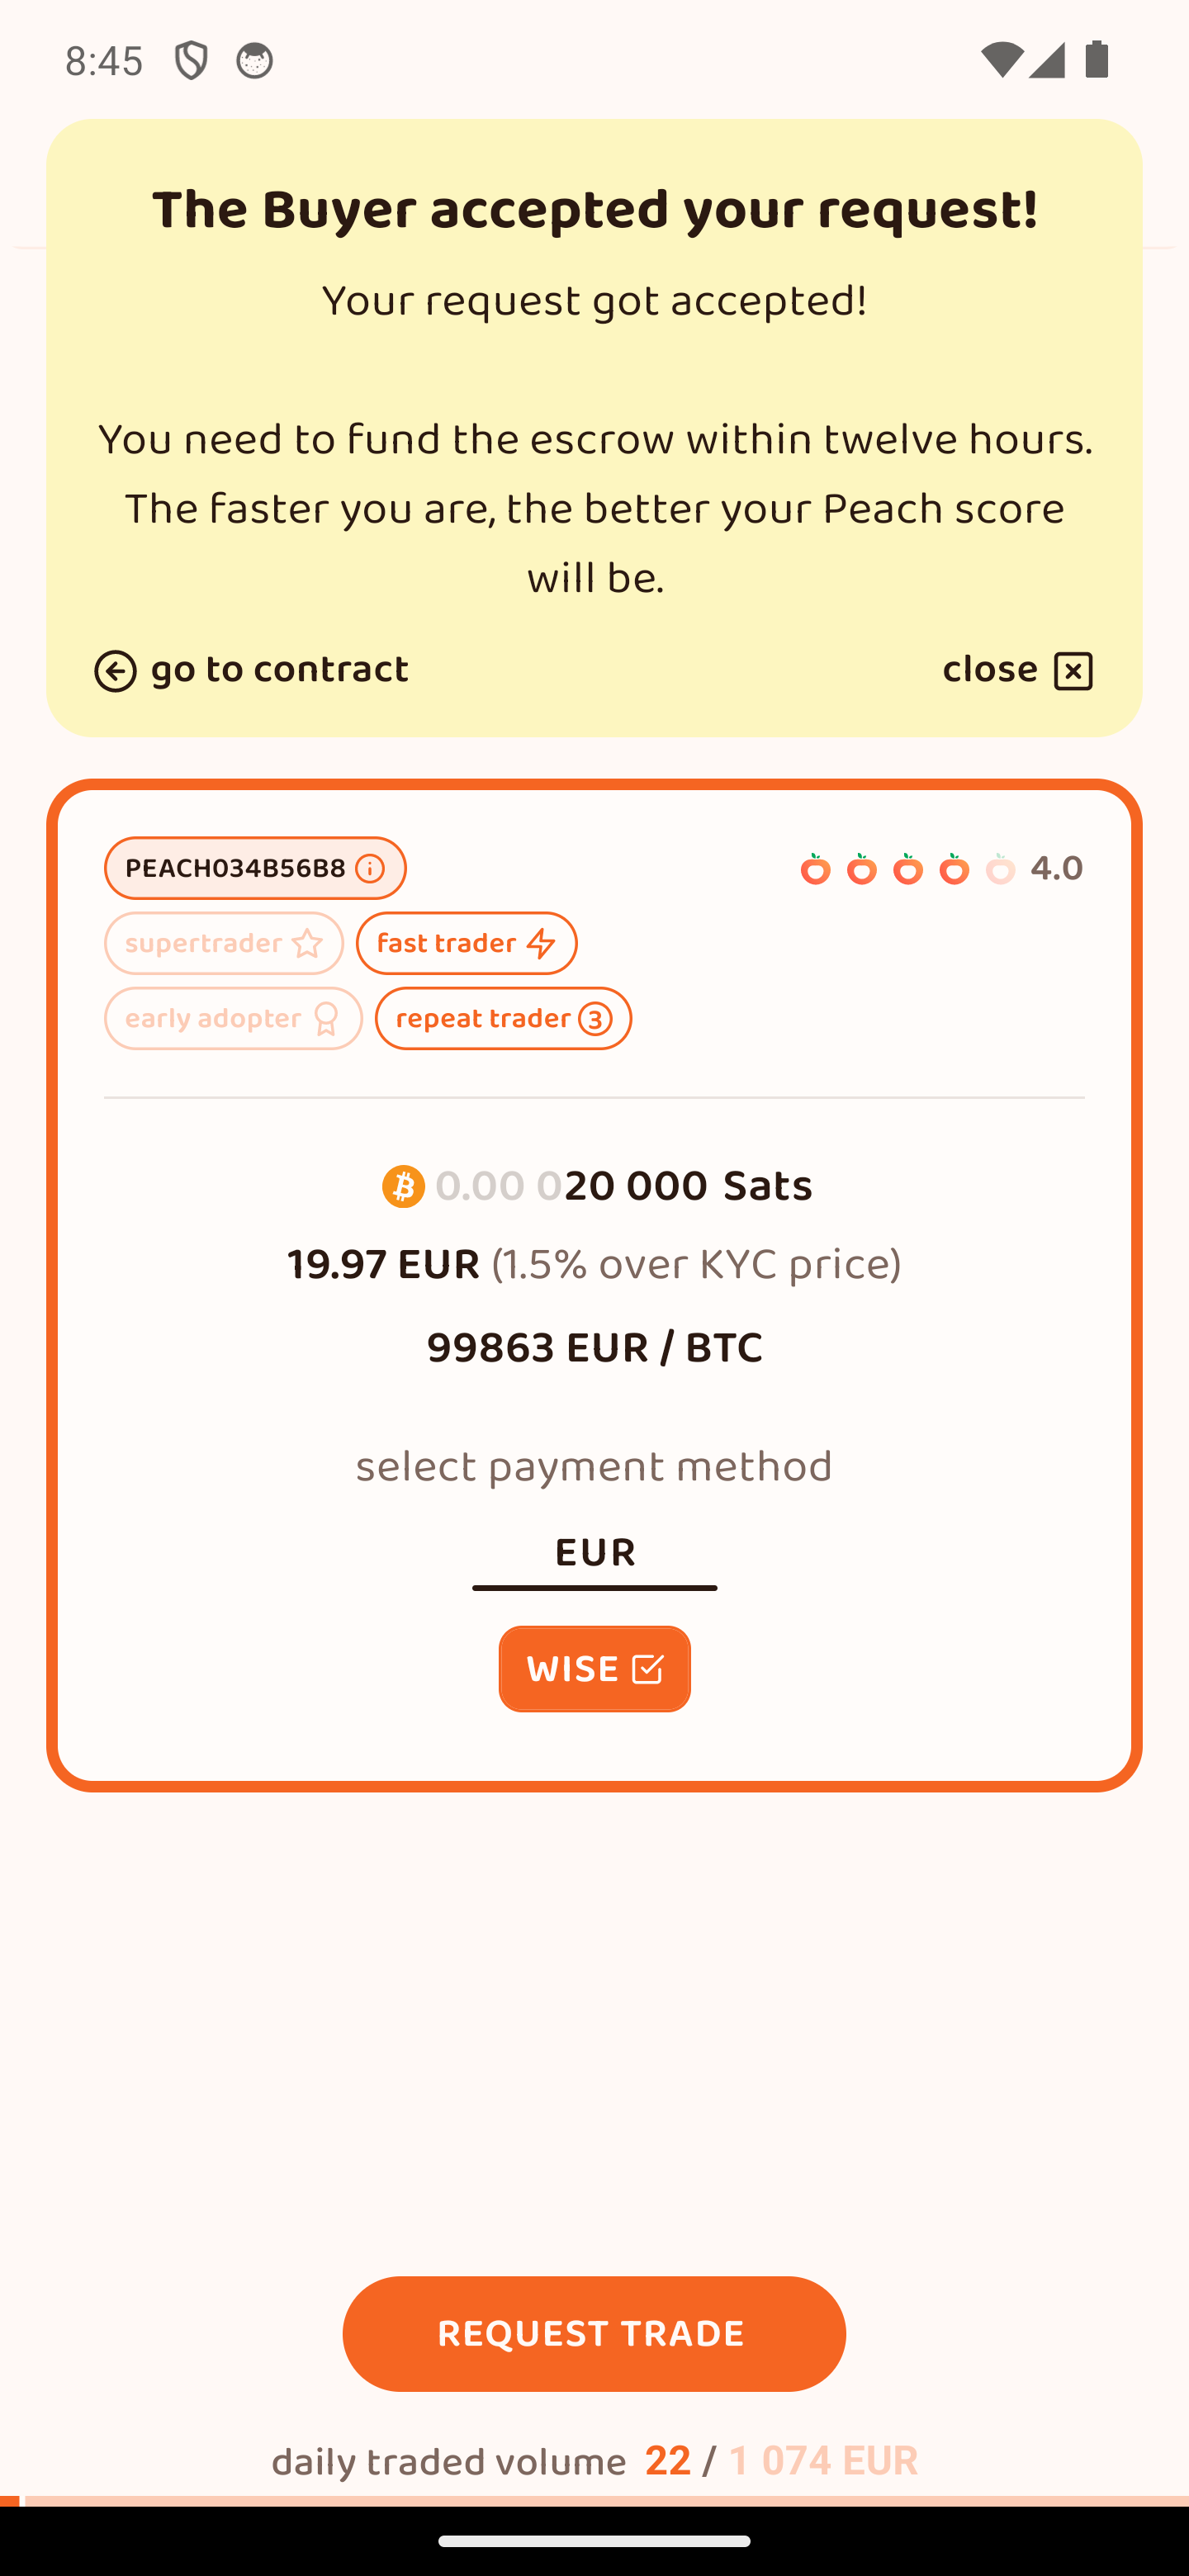Tap the daily traded volume progress bar
This screenshot has height=2576, width=1189.
(594, 2500)
